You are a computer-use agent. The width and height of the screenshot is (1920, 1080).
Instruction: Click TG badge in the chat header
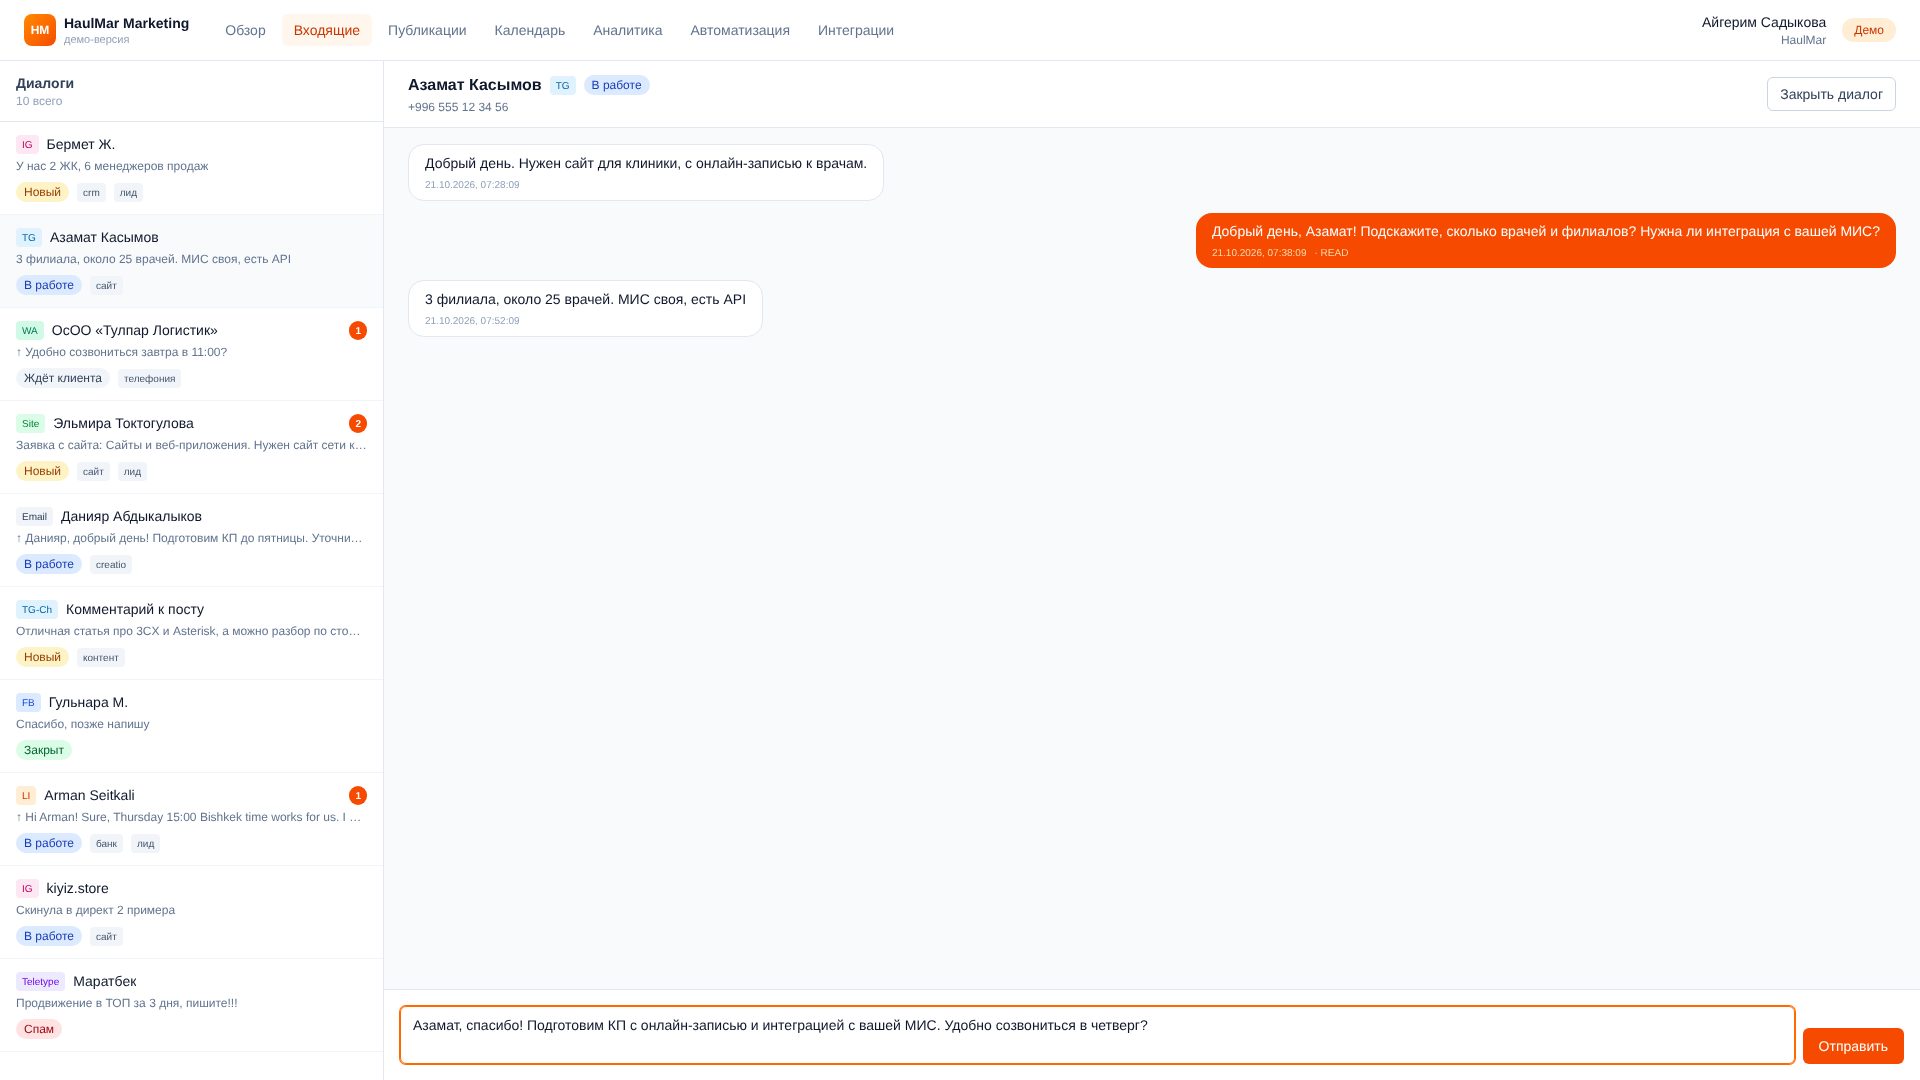[563, 86]
